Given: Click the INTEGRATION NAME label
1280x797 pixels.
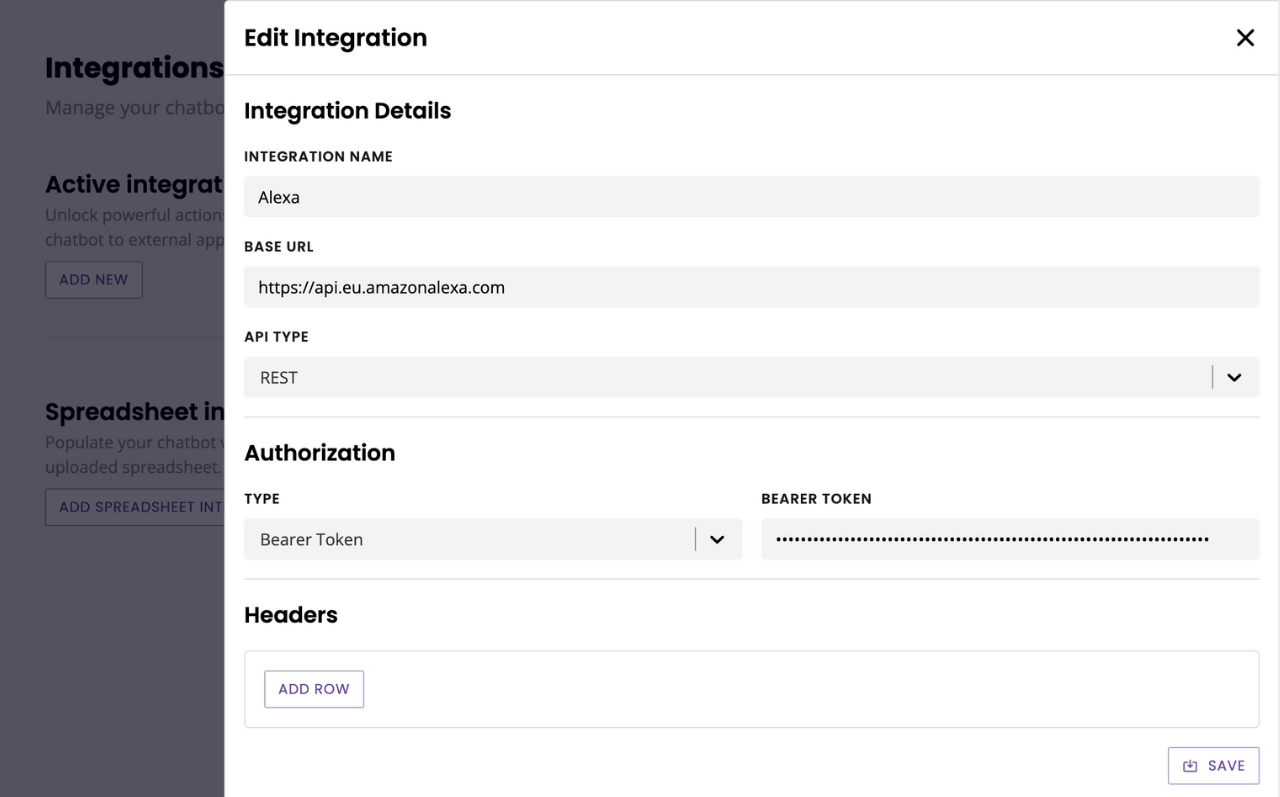Looking at the screenshot, I should (318, 157).
